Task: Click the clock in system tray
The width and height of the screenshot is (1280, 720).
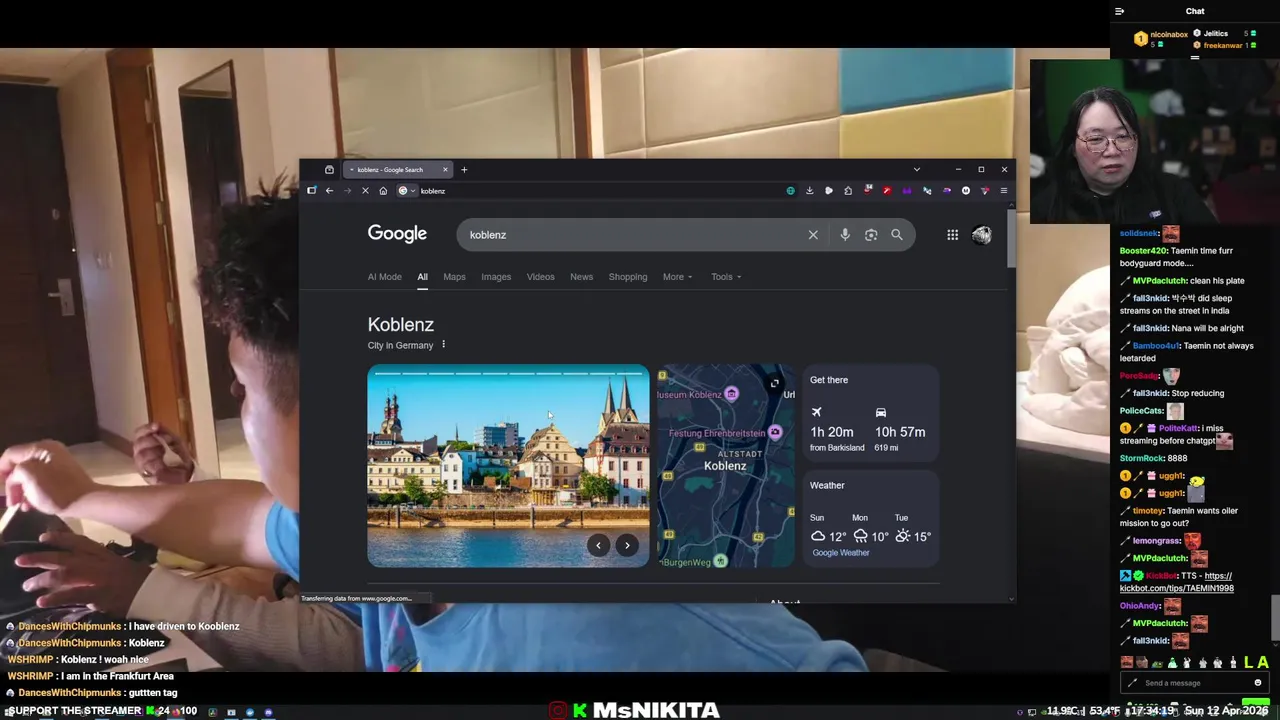Action: tap(1150, 711)
